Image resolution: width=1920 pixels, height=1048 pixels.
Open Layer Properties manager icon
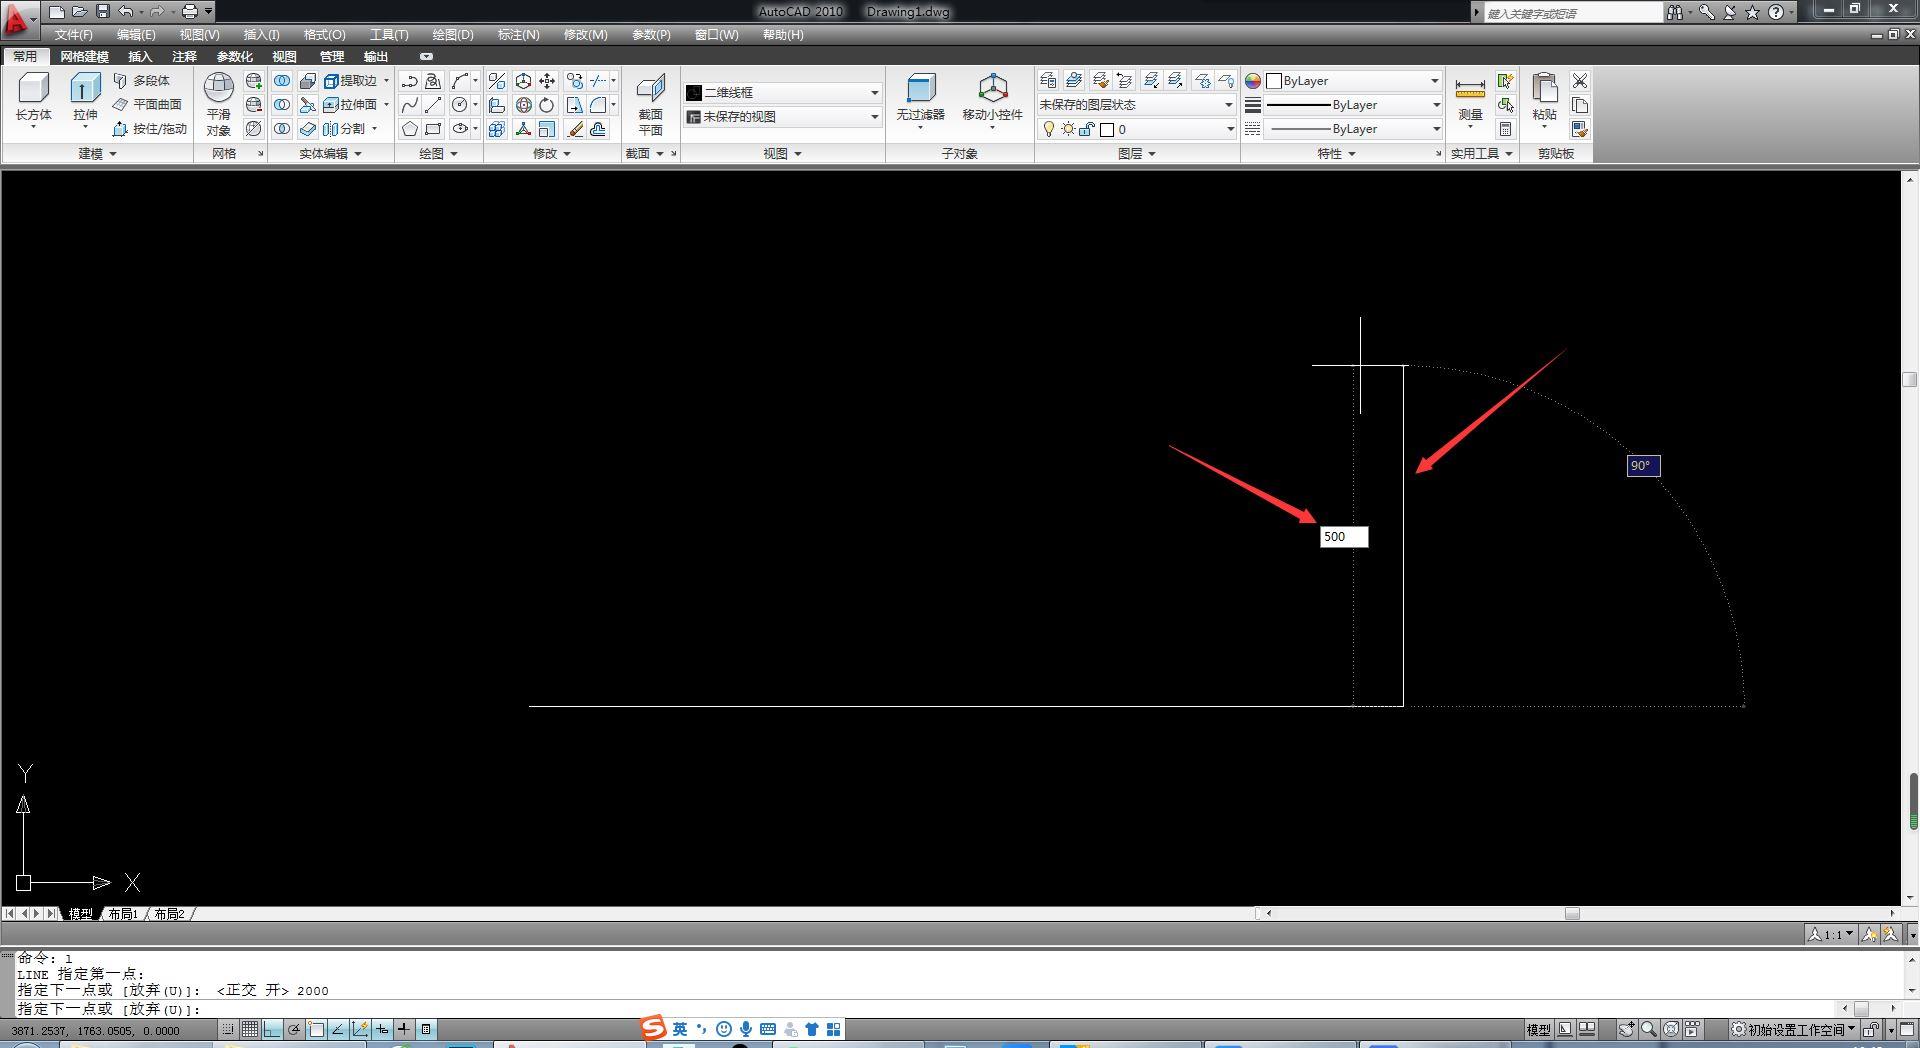(1048, 80)
